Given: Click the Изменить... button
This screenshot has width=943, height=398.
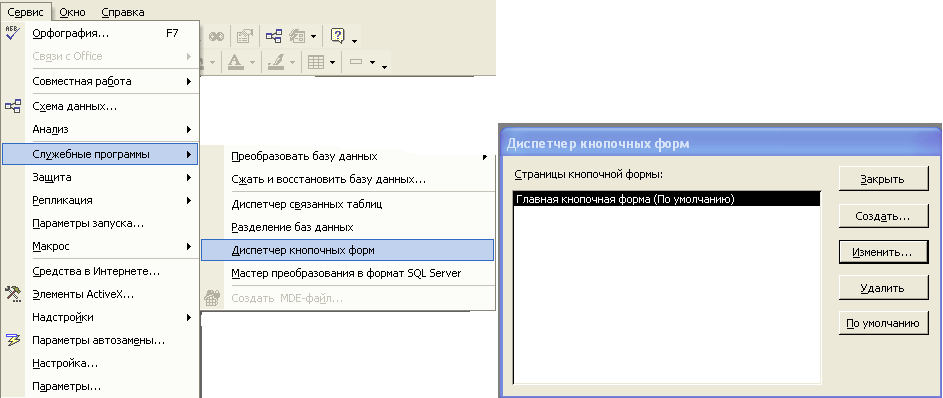Looking at the screenshot, I should [x=882, y=252].
